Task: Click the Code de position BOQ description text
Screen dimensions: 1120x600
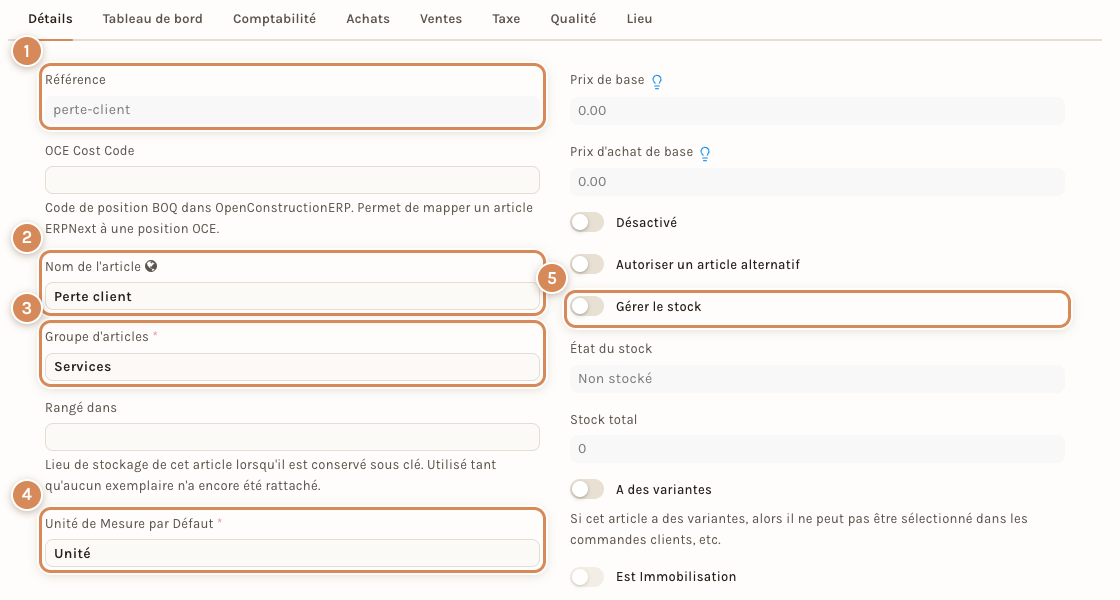Action: [x=289, y=219]
